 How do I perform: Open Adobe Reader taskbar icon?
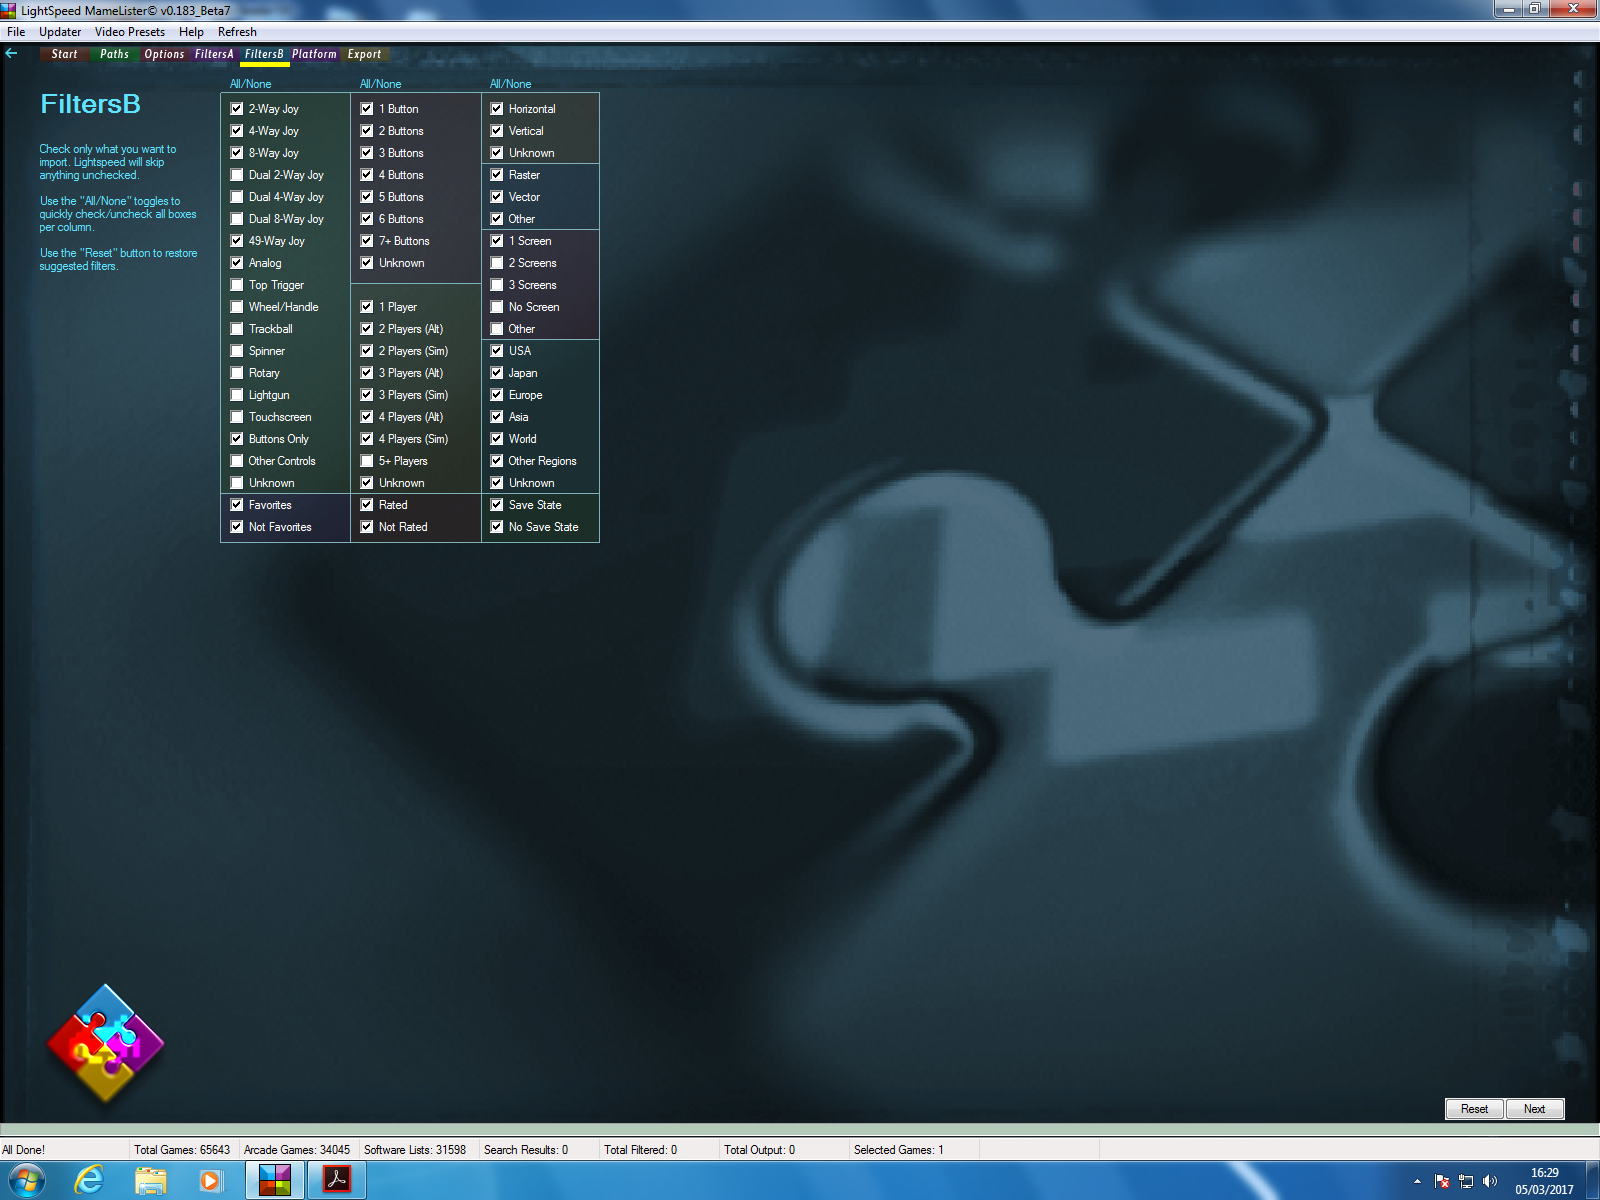pyautogui.click(x=337, y=1181)
